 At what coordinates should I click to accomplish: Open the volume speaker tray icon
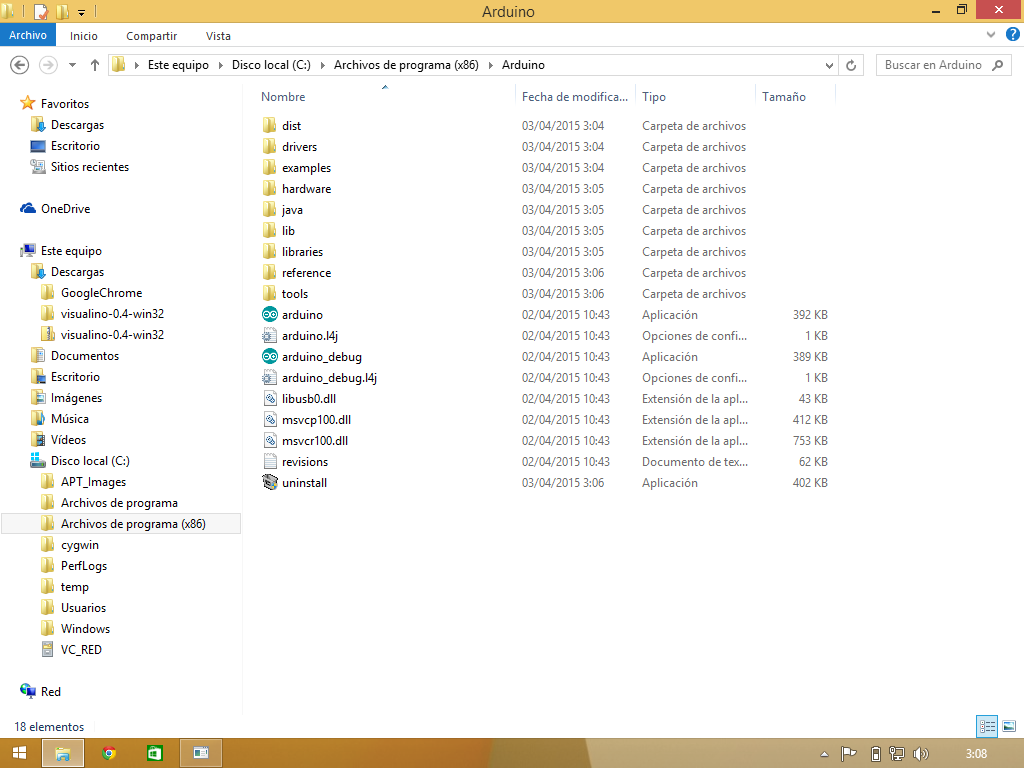pyautogui.click(x=920, y=754)
